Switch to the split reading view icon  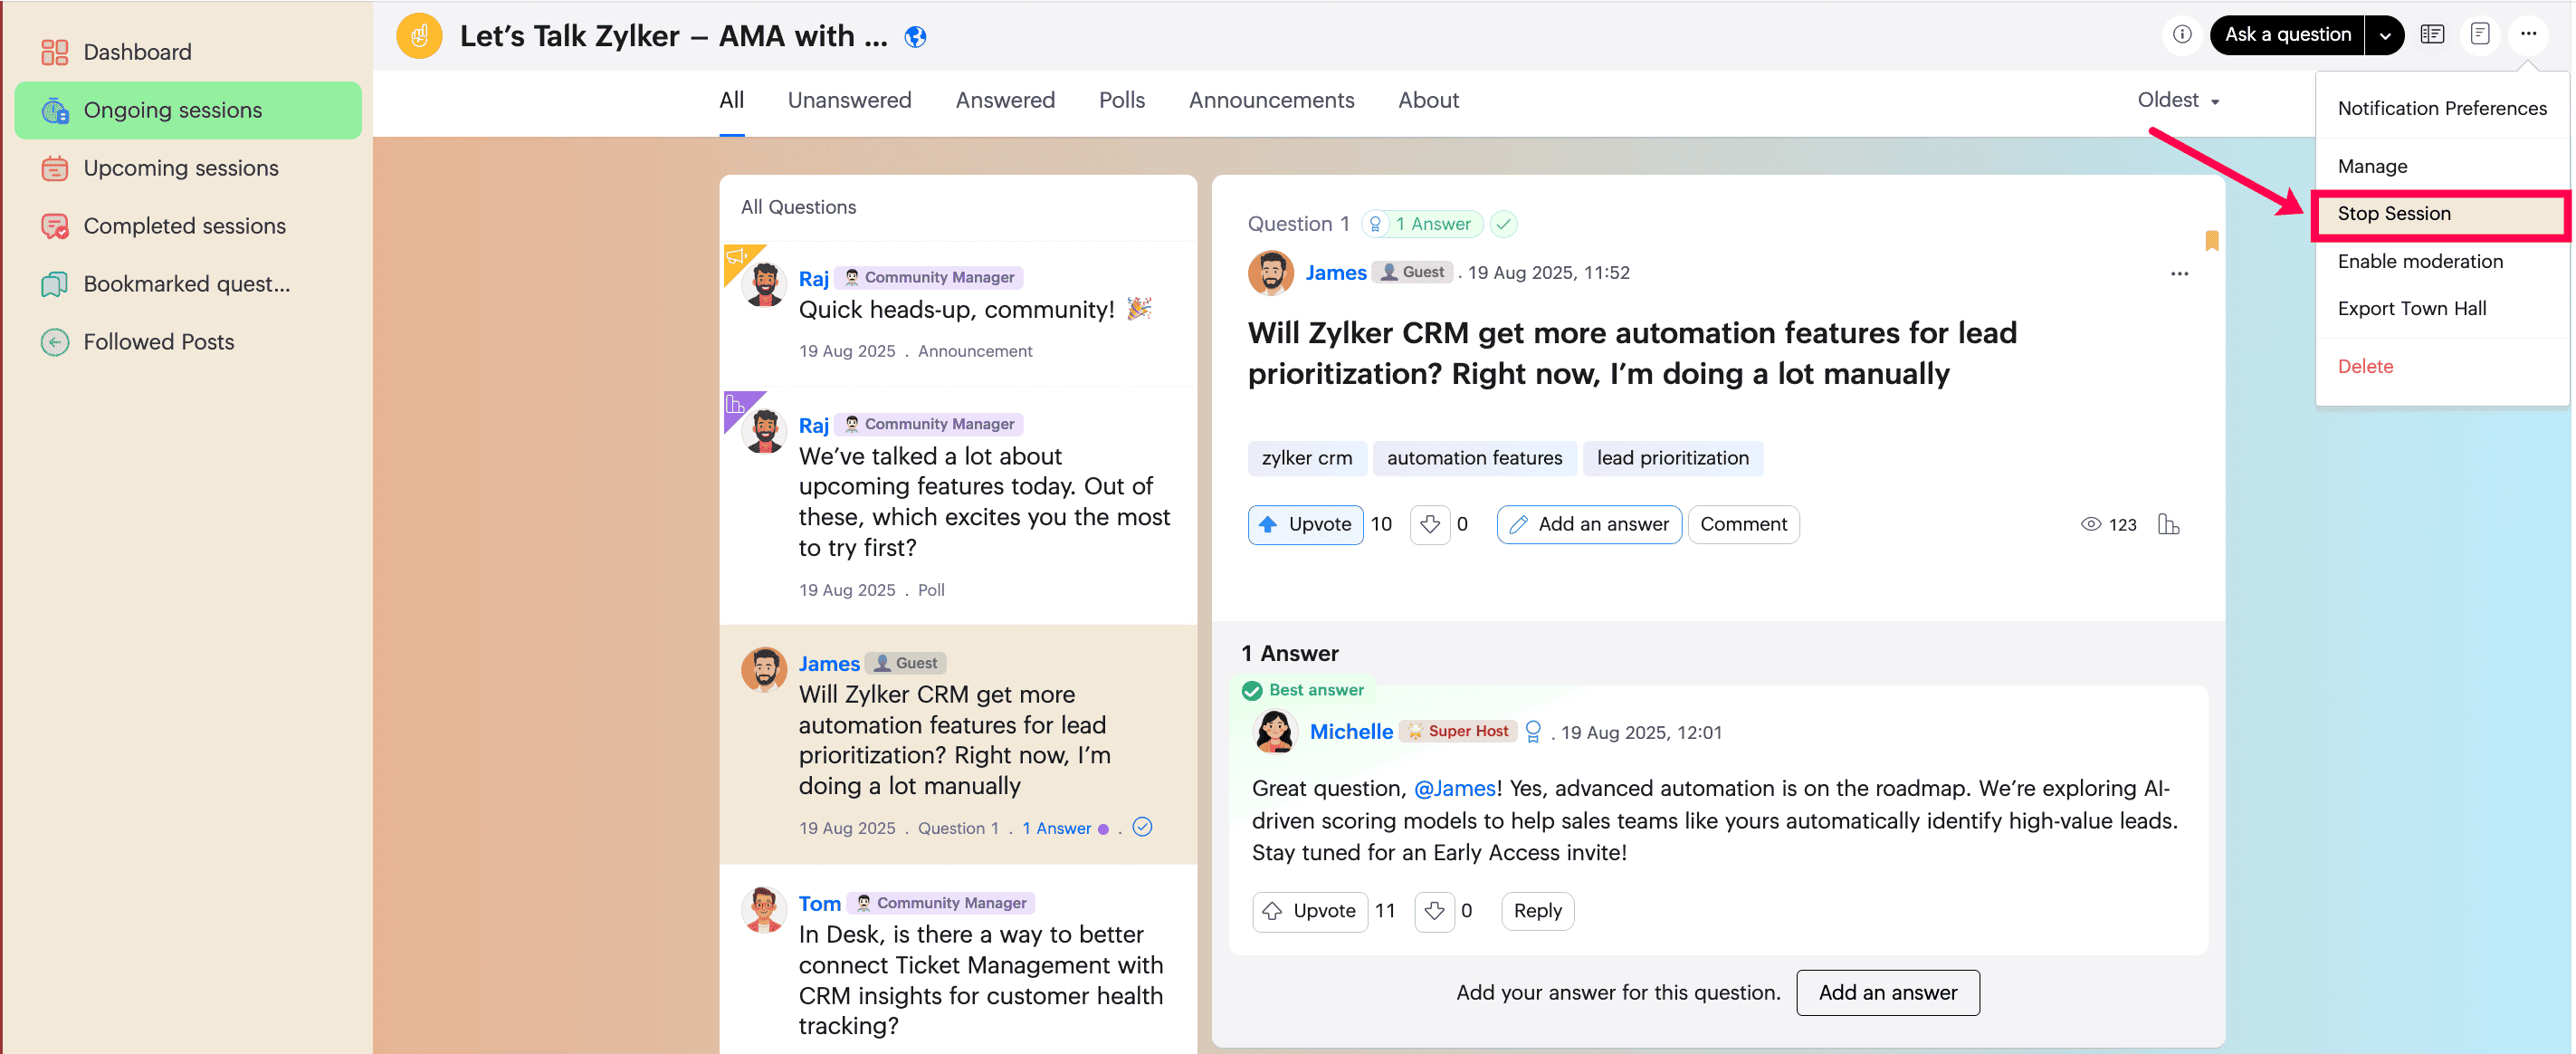click(x=2432, y=35)
